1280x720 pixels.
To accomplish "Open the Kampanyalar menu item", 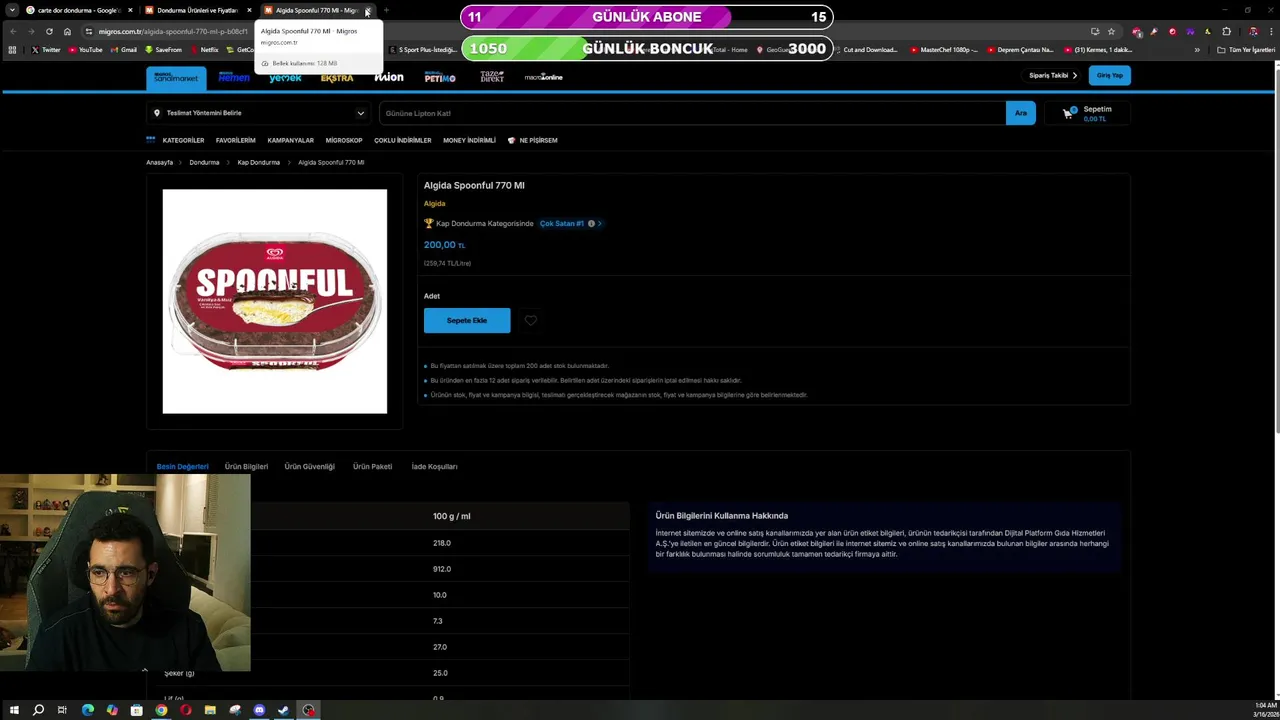I will (x=290, y=140).
